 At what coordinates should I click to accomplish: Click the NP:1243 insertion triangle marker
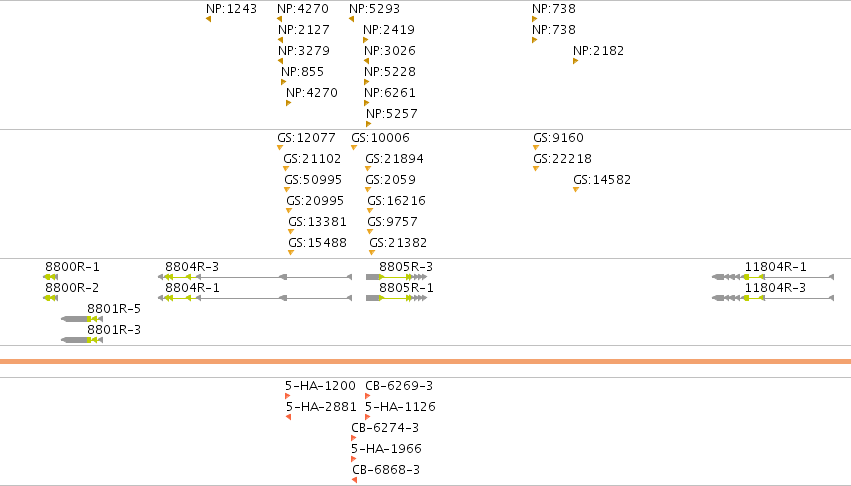click(x=208, y=19)
